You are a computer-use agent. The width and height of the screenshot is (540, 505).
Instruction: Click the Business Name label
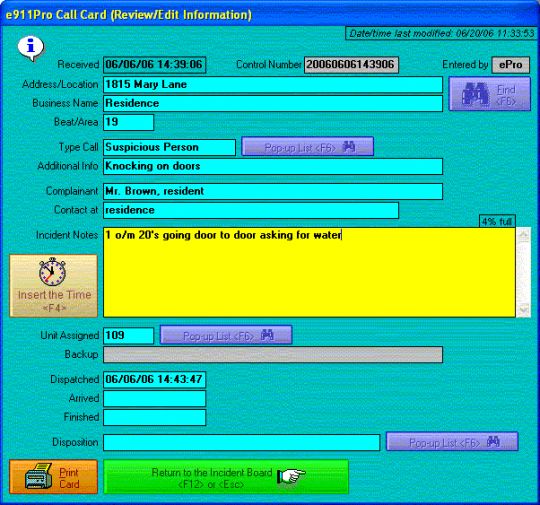[65, 103]
